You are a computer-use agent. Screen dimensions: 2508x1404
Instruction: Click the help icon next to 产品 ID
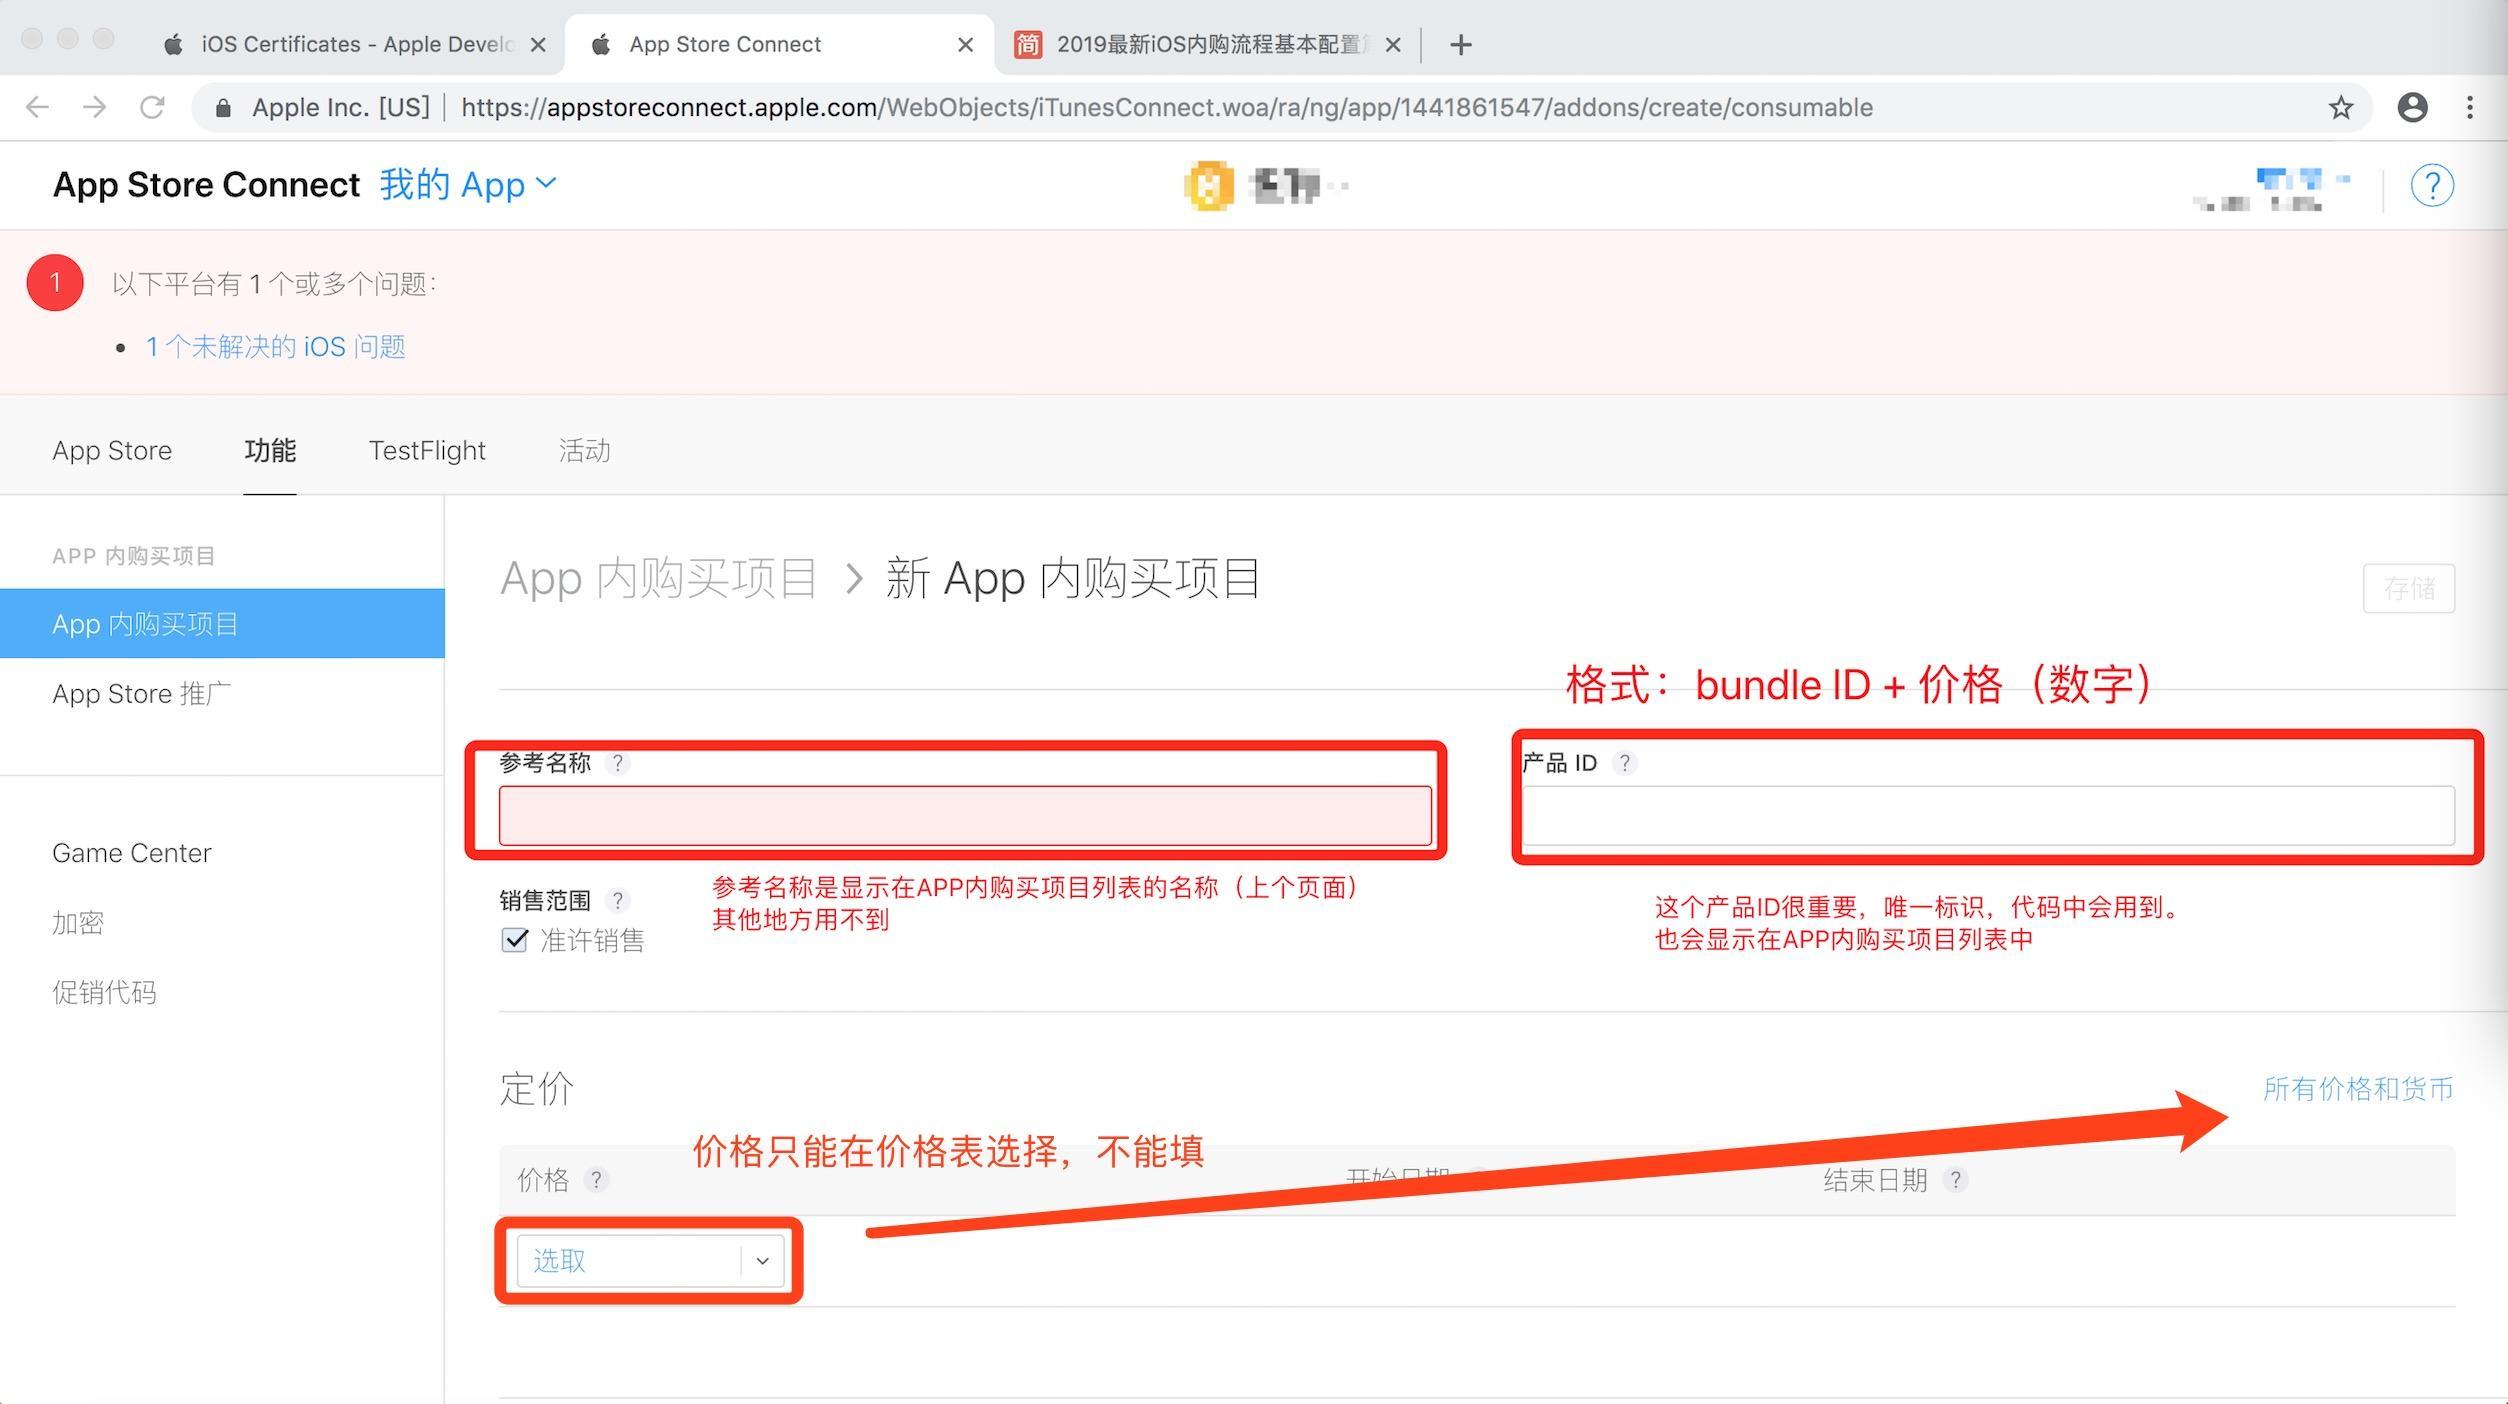tap(1625, 763)
